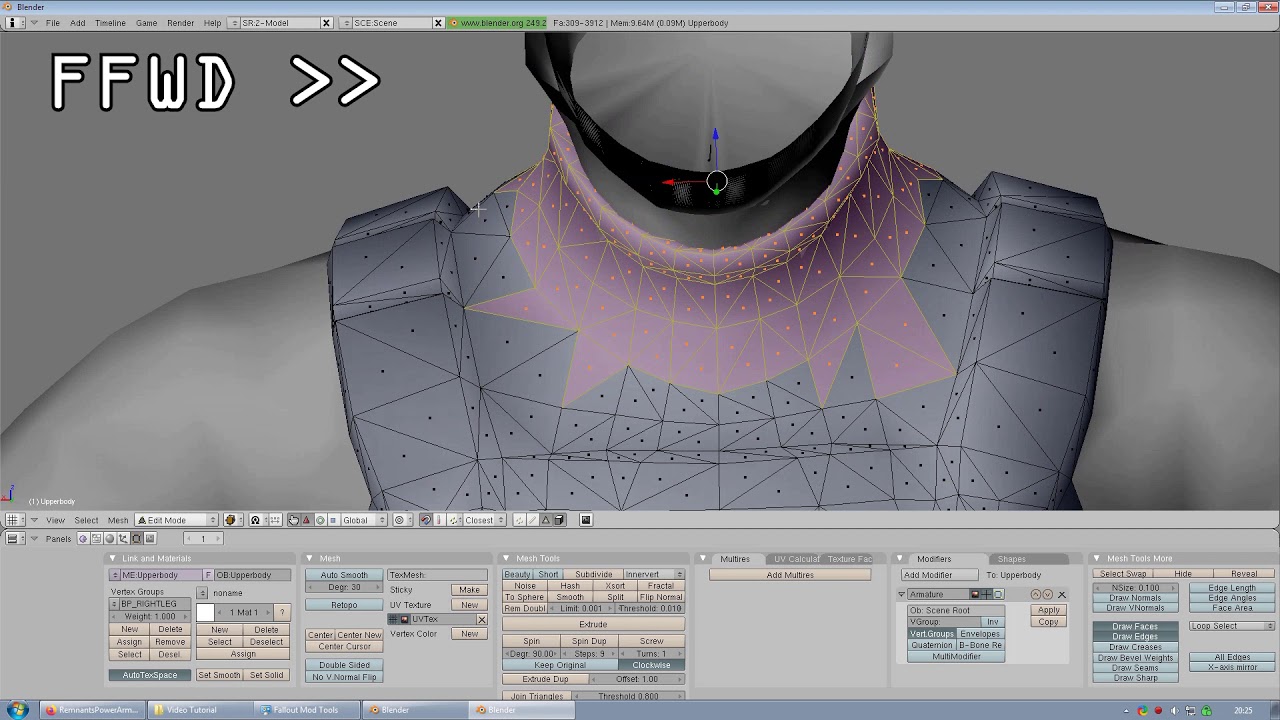The width and height of the screenshot is (1280, 720).
Task: Click the Logic context icon in Panels header
Action: [x=83, y=538]
